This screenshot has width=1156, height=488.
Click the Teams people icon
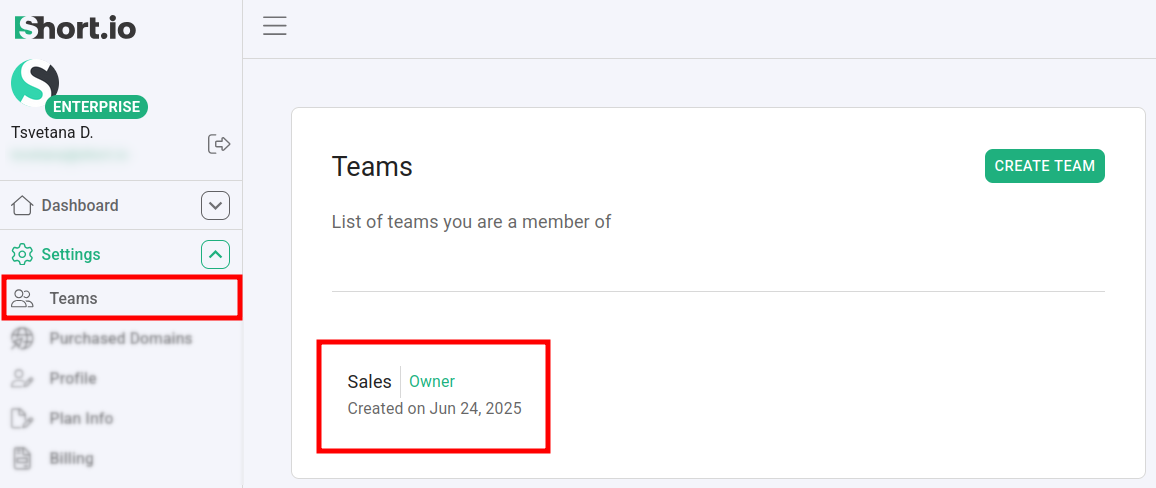click(x=22, y=298)
